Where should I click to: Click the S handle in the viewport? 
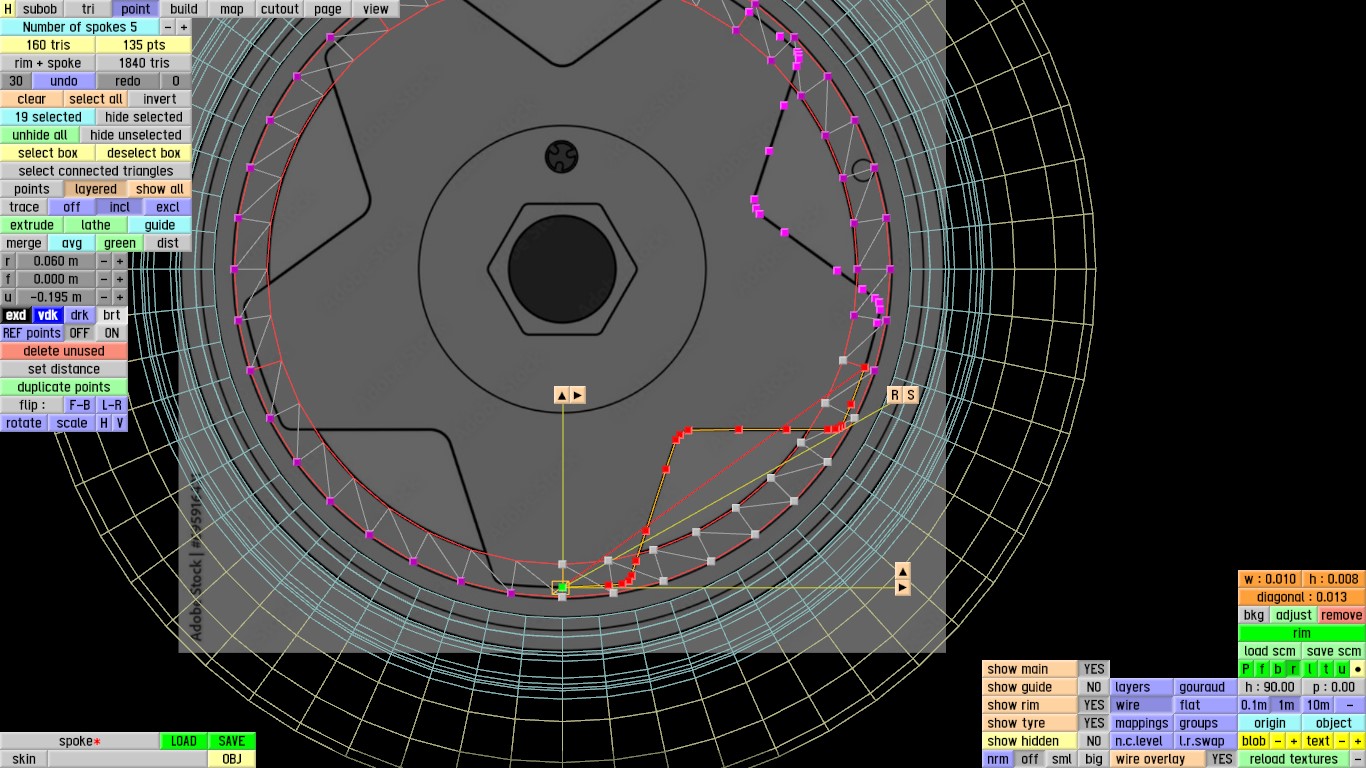(911, 395)
